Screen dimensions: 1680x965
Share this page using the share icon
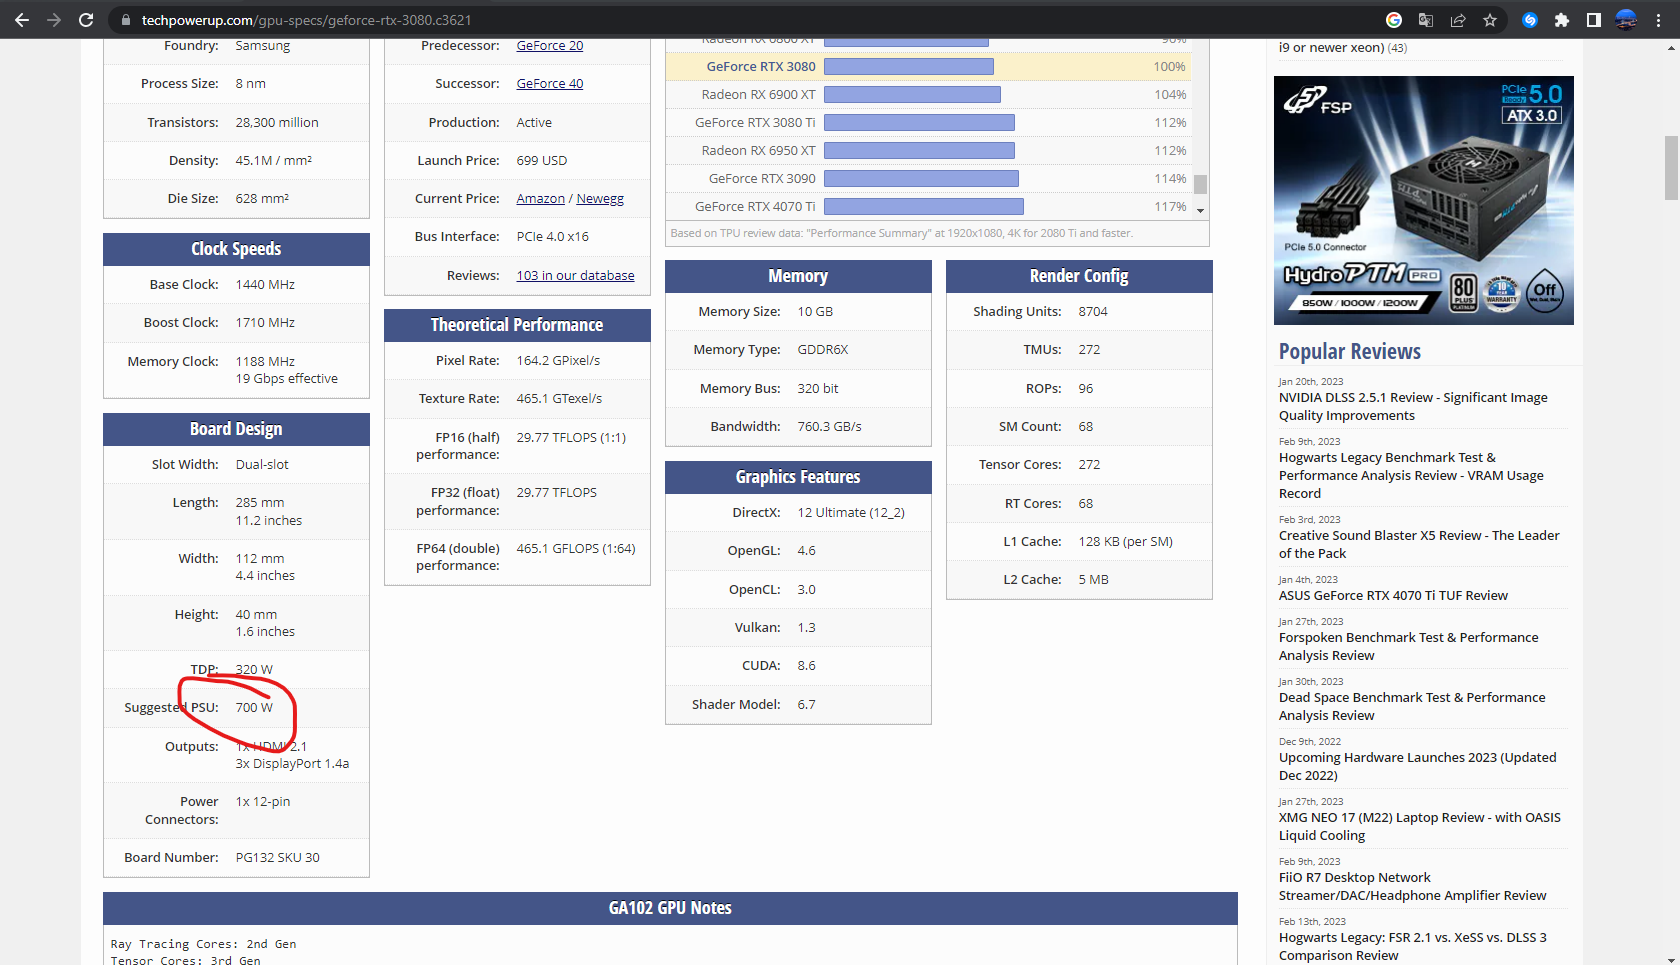pos(1458,20)
